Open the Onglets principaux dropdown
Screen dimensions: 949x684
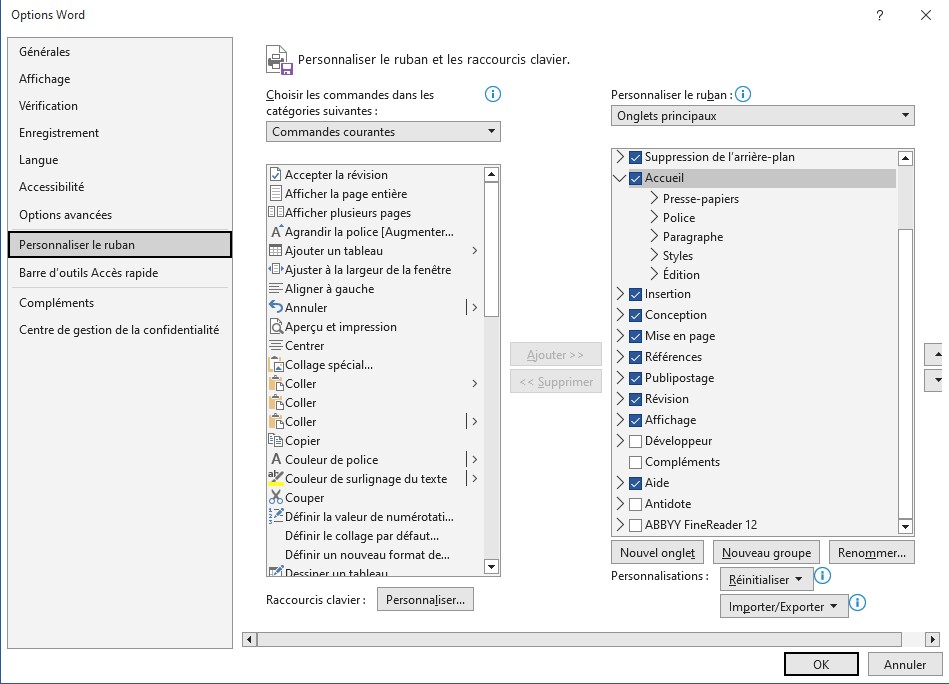click(x=762, y=116)
